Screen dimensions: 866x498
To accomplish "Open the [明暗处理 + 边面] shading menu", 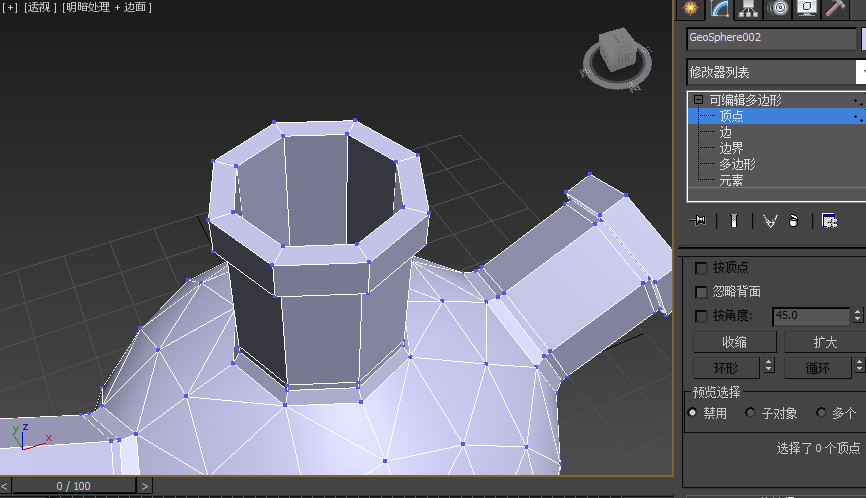I will [x=107, y=7].
